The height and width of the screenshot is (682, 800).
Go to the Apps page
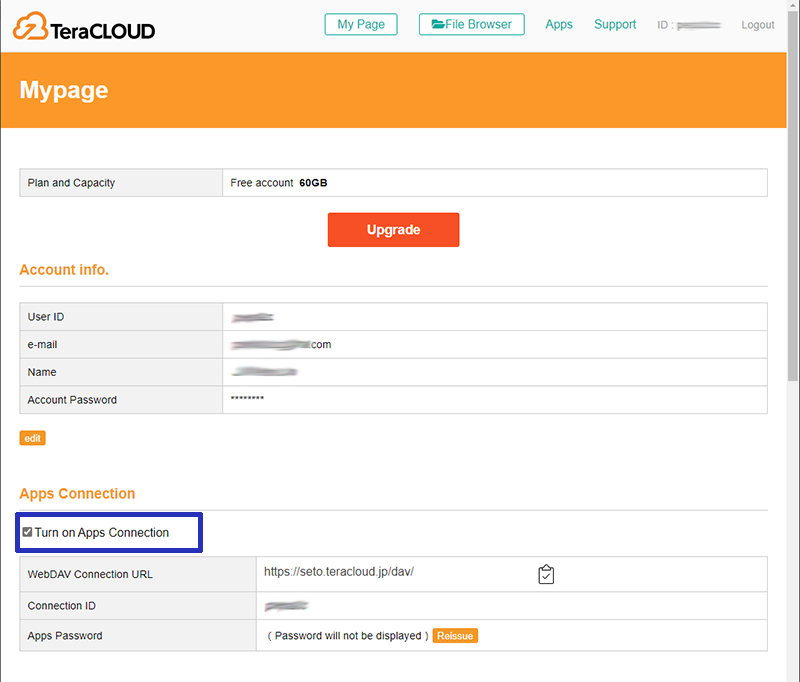559,24
